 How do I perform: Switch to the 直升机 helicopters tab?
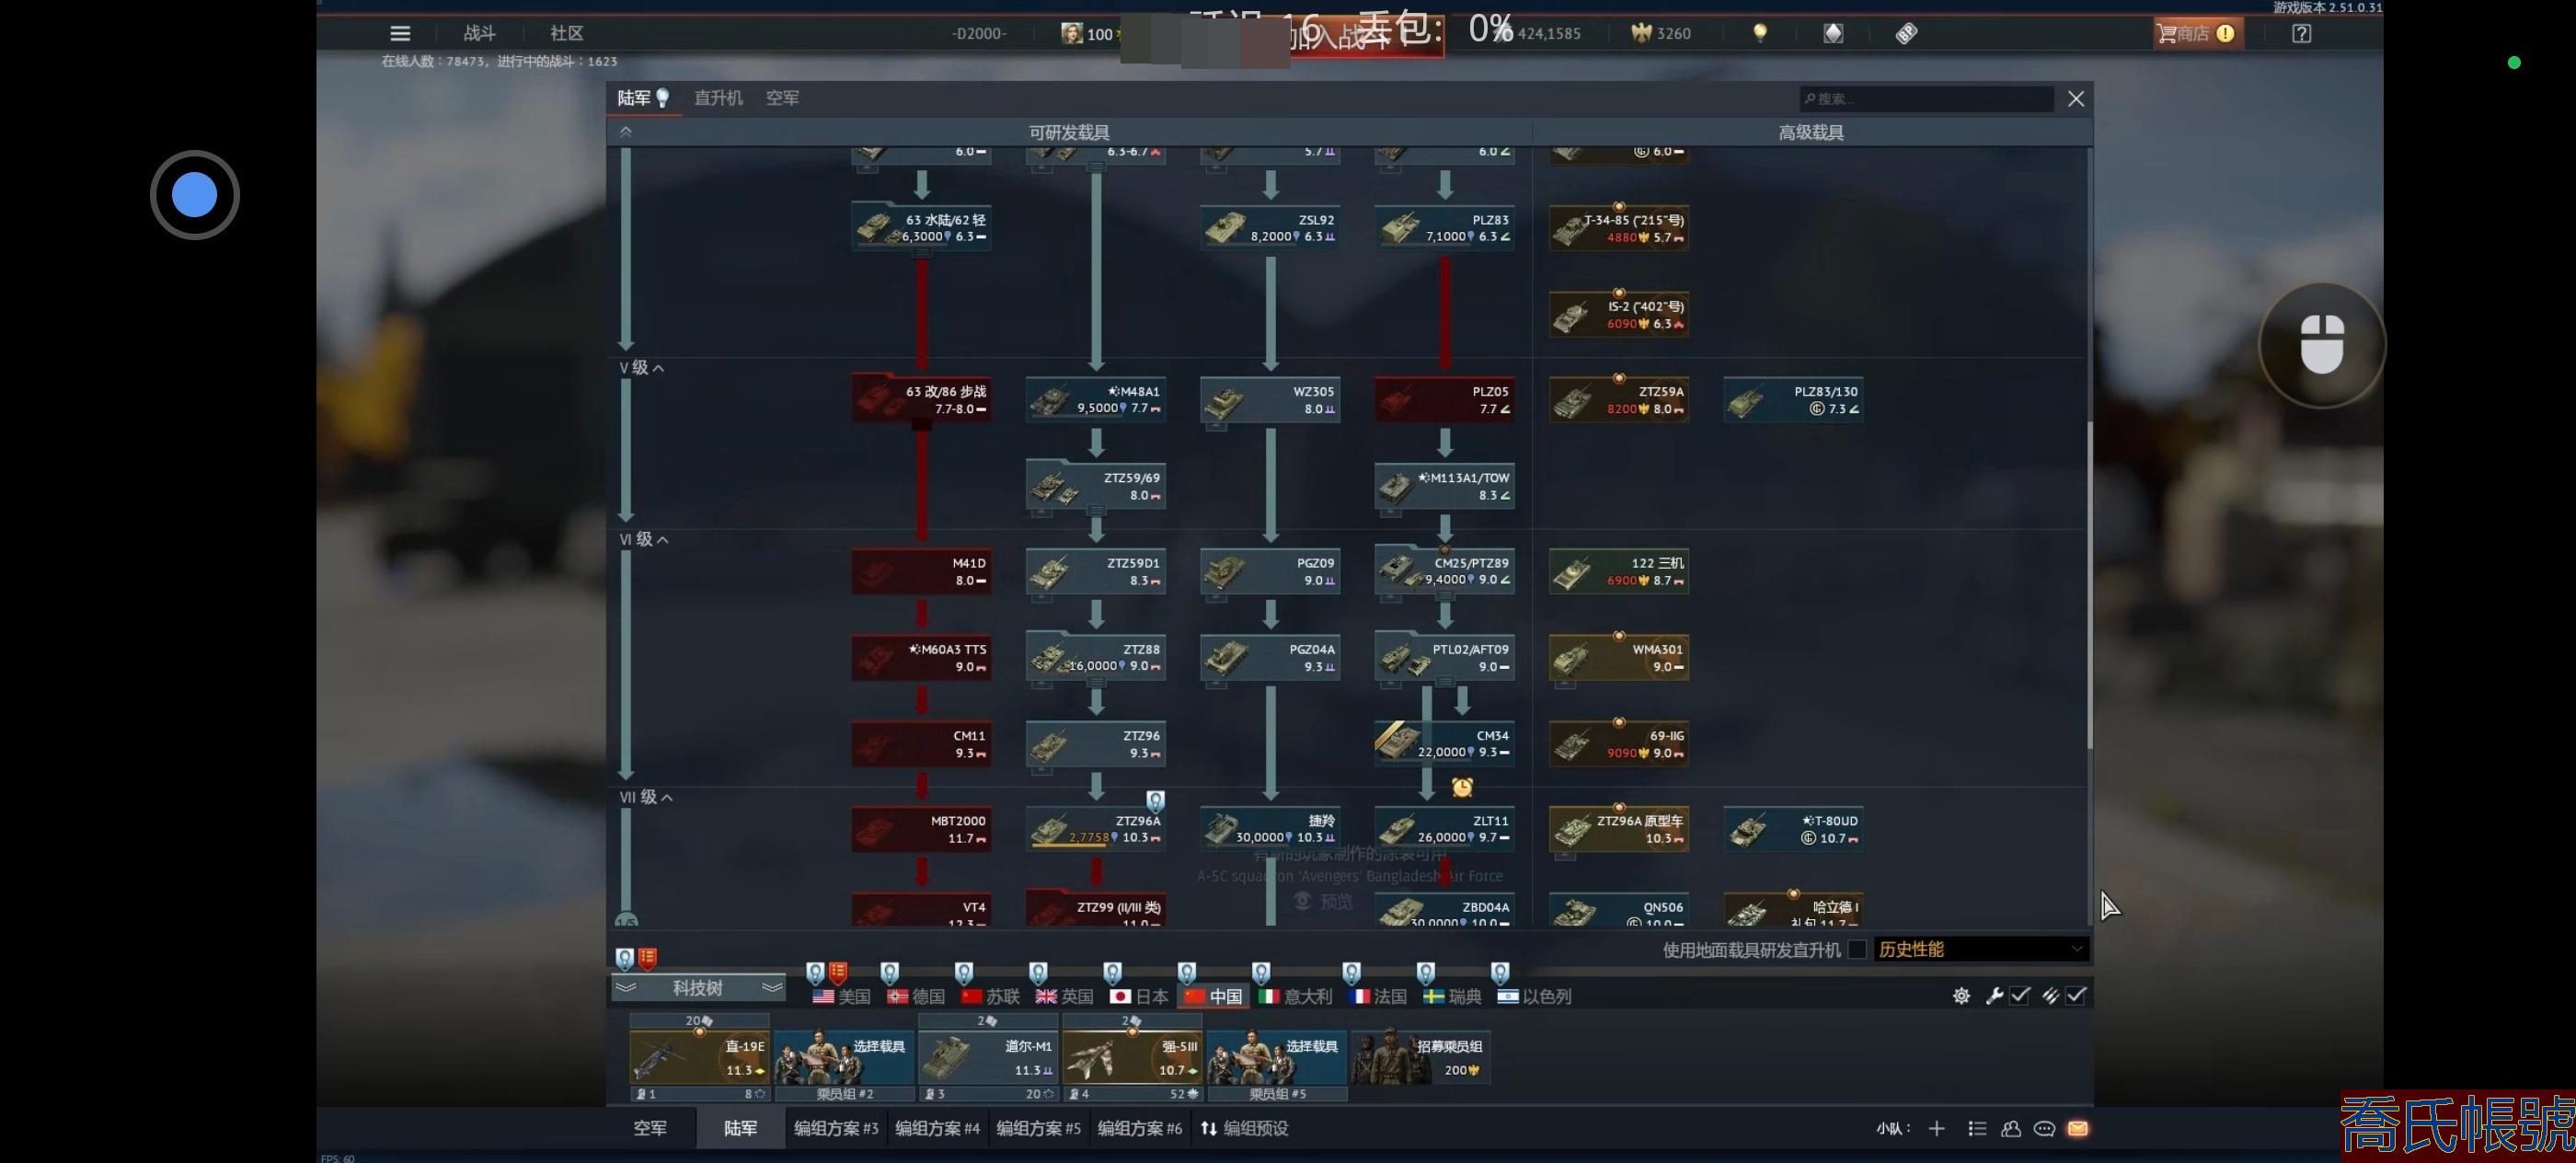[x=718, y=98]
